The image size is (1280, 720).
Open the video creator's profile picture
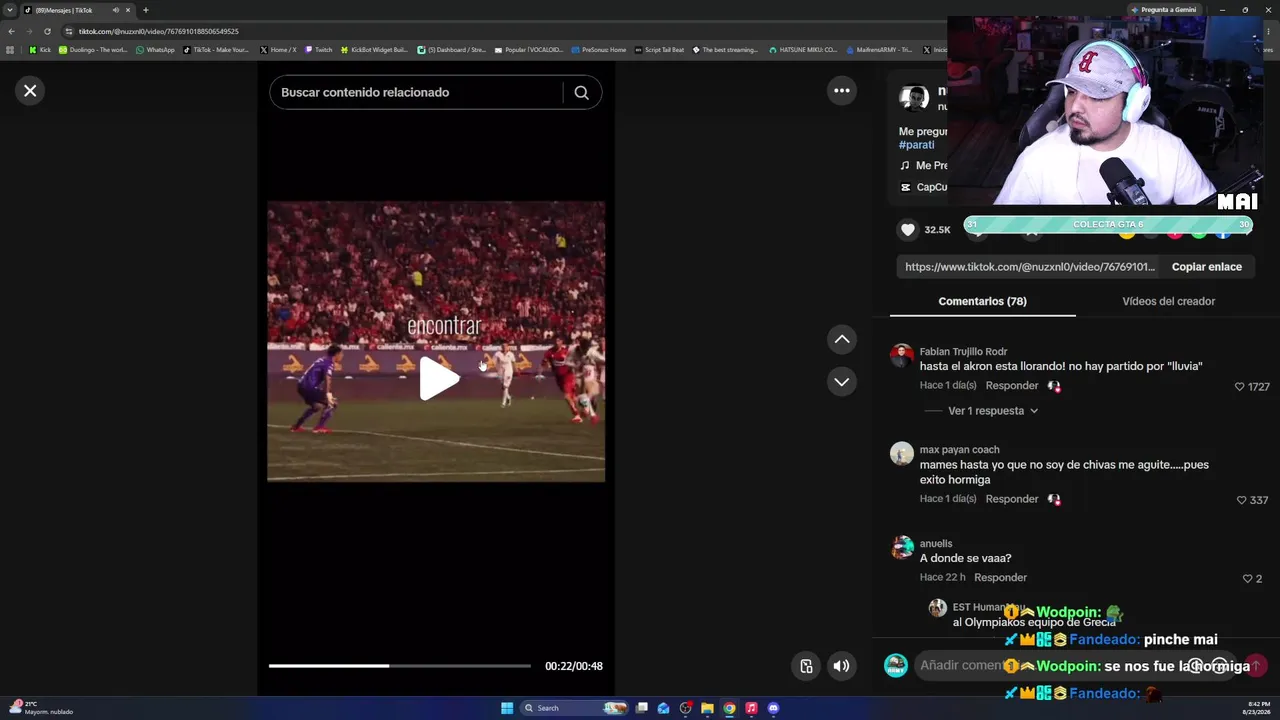click(x=913, y=98)
